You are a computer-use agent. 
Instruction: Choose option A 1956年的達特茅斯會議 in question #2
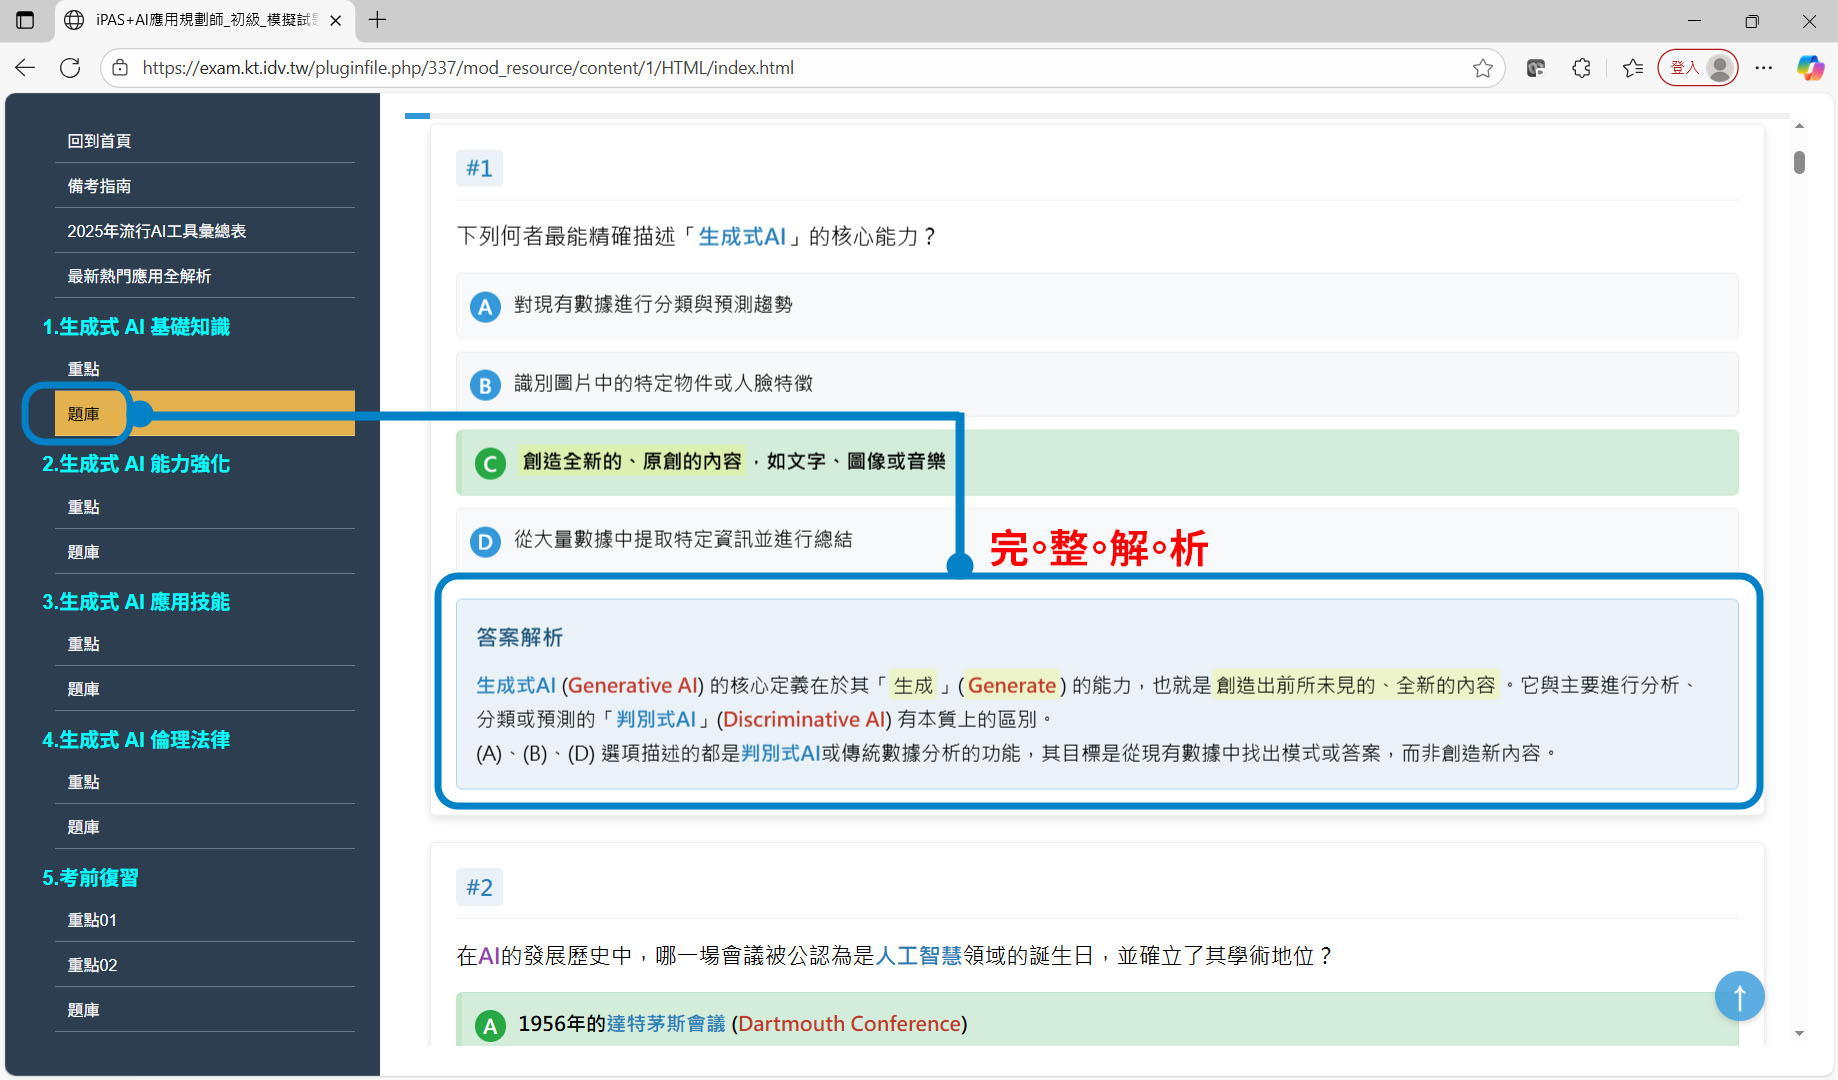[x=1097, y=1019]
